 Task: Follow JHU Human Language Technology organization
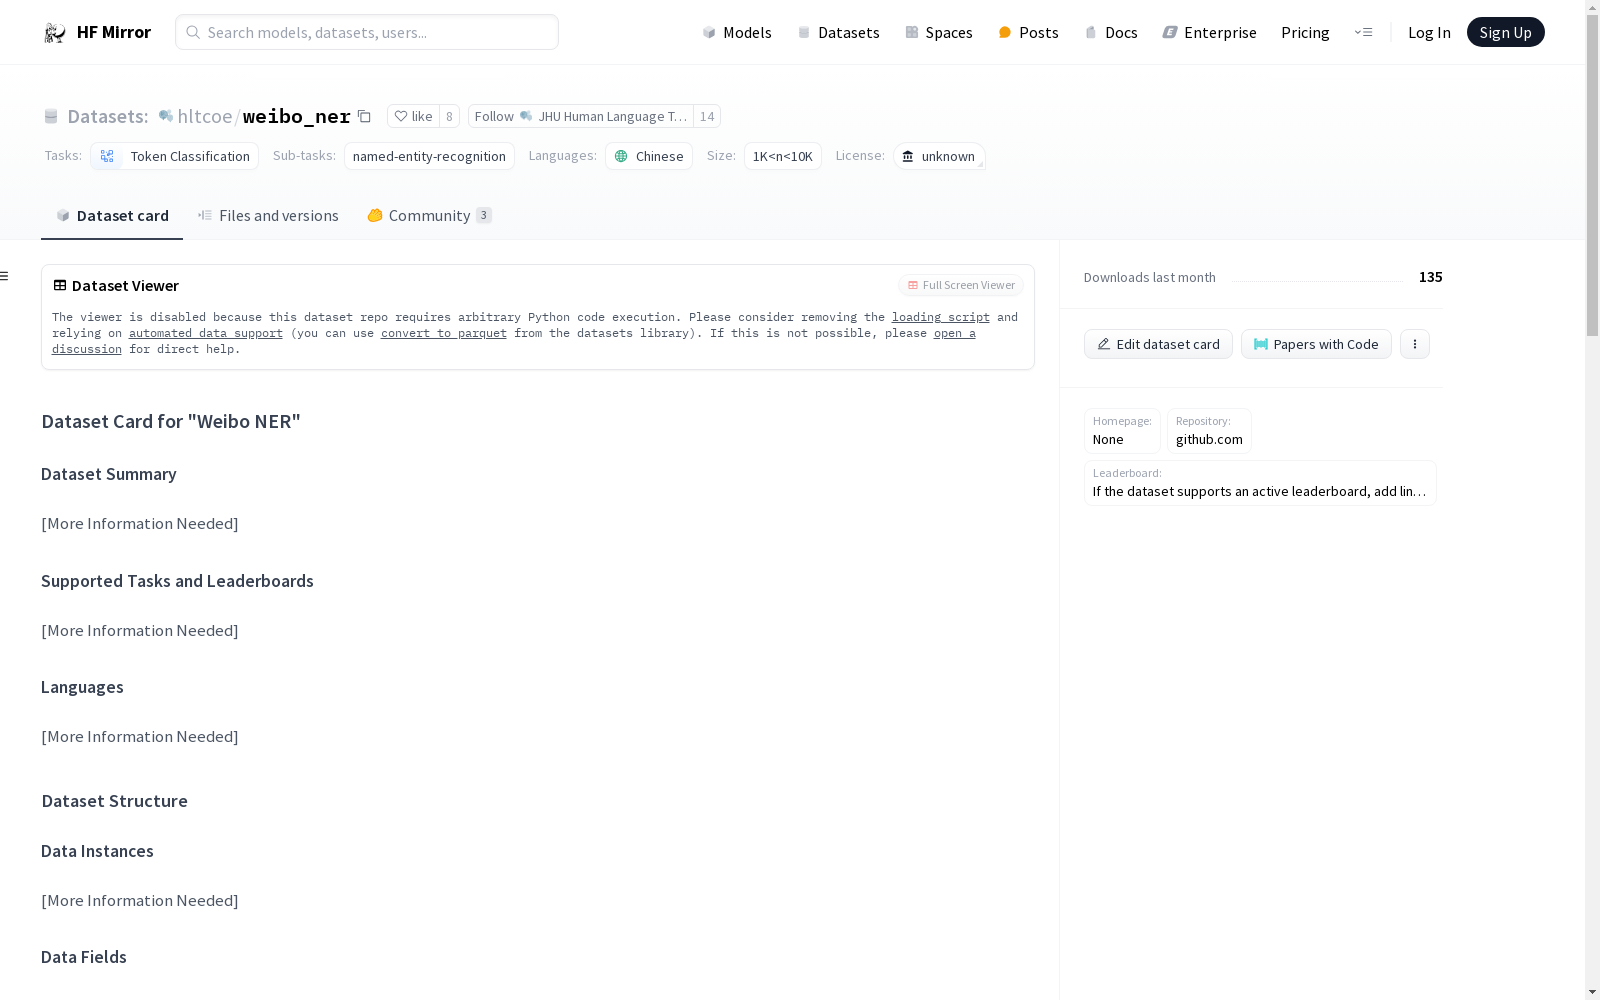coord(581,116)
